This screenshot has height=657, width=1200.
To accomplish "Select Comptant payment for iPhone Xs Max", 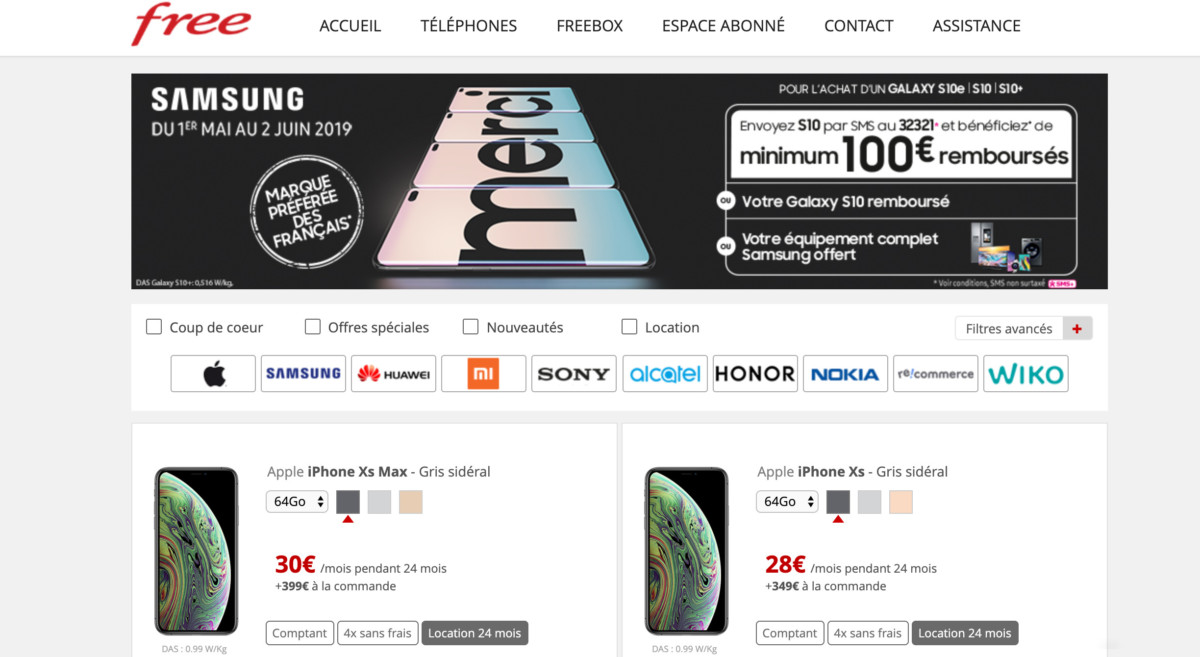I will pos(299,633).
